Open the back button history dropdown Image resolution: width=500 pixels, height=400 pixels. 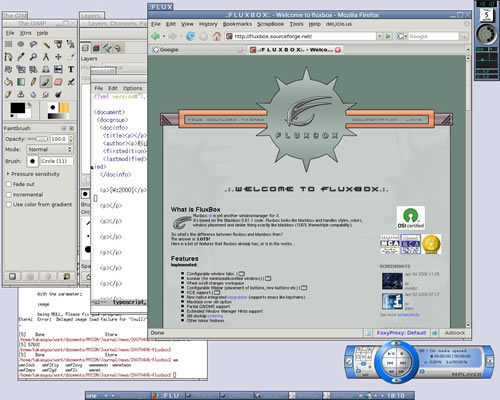pyautogui.click(x=164, y=36)
